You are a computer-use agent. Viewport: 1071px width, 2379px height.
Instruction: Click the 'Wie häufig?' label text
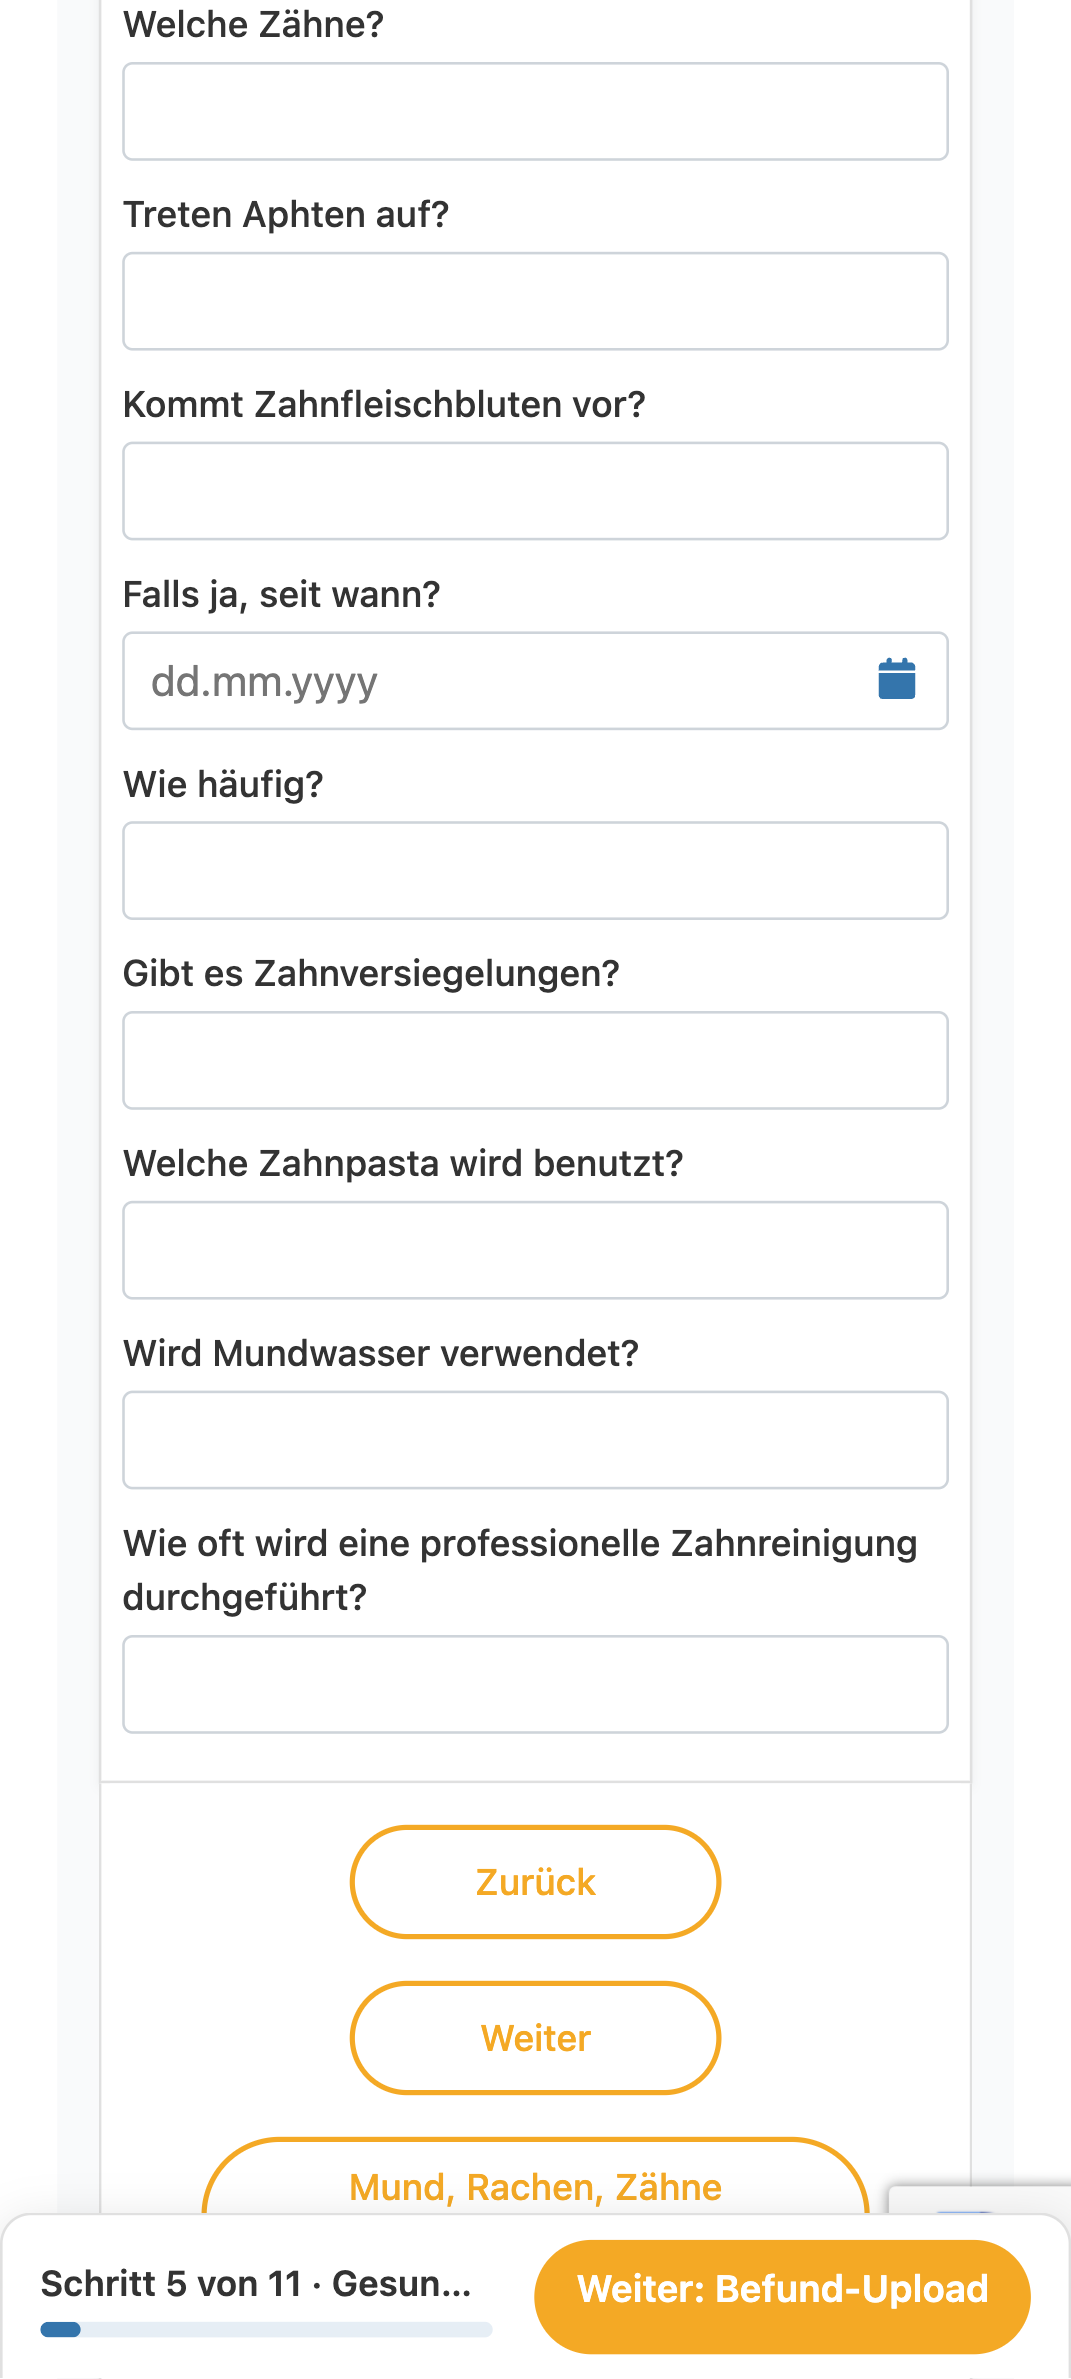point(223,784)
